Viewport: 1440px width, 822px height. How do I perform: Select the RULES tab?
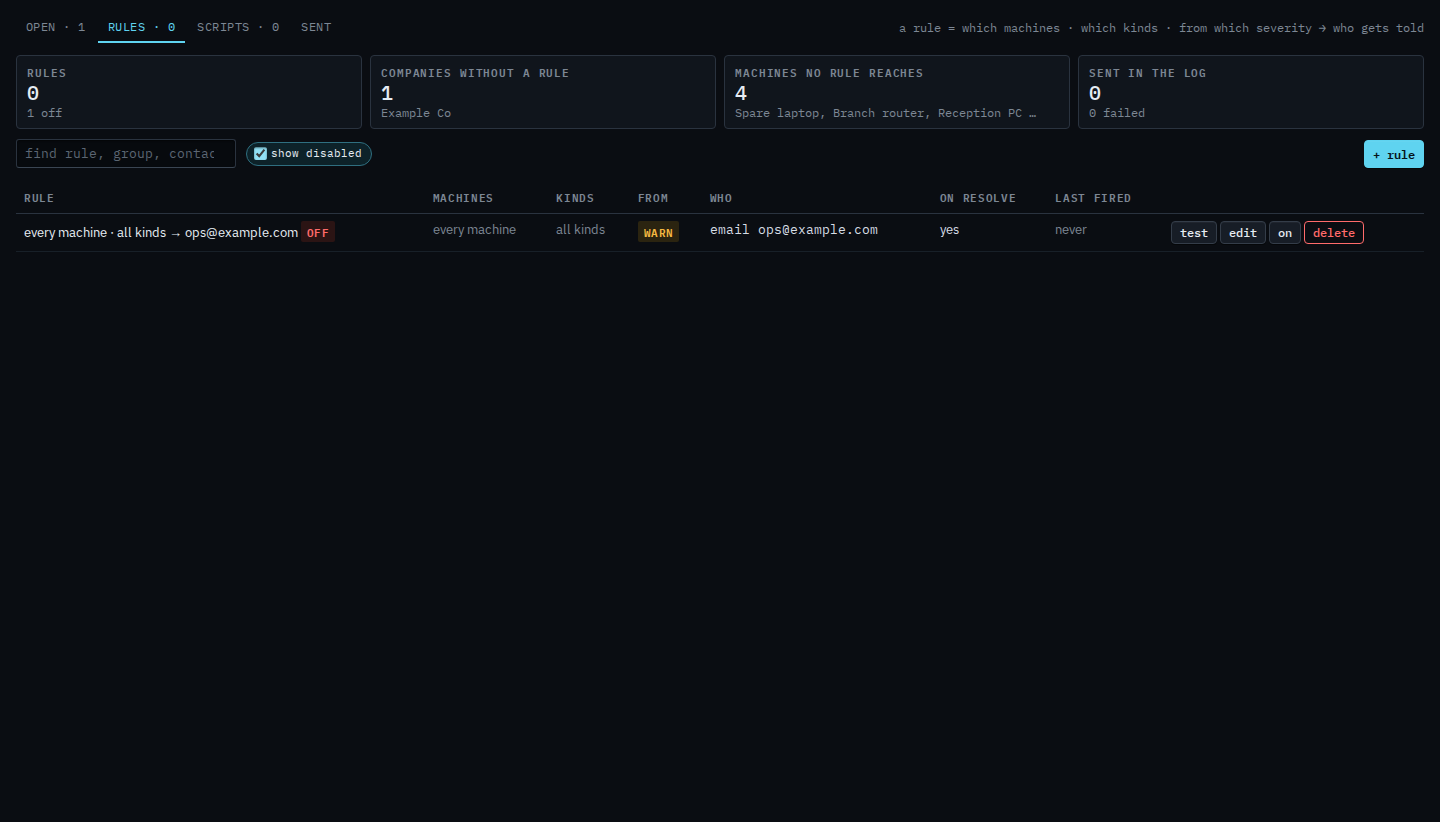point(141,27)
